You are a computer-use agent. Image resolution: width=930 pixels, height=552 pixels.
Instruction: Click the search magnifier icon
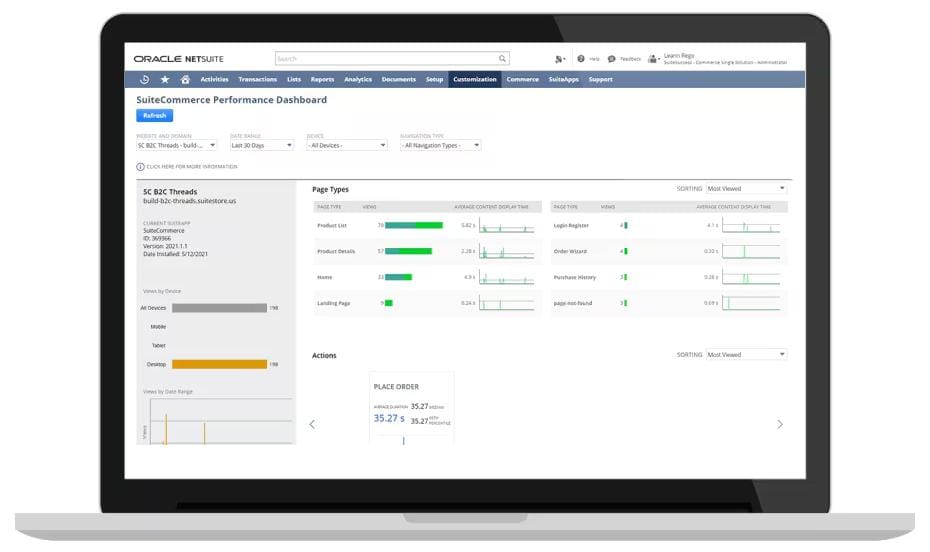(x=502, y=58)
